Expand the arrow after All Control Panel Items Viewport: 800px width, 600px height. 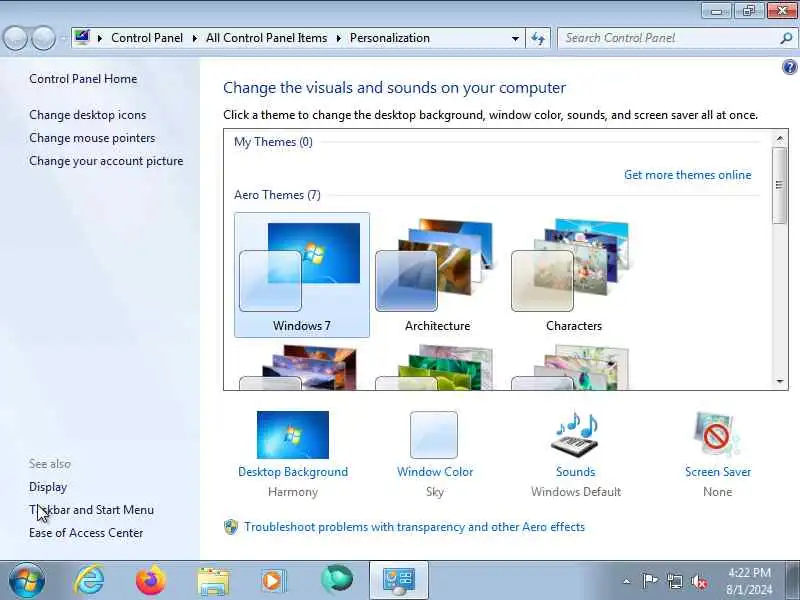point(338,38)
